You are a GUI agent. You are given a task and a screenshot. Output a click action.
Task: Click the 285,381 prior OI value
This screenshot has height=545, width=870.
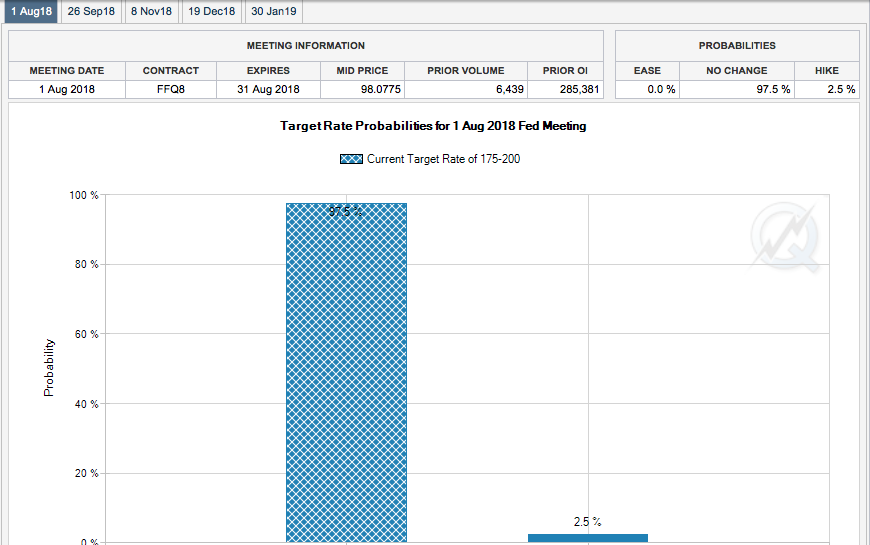tap(565, 89)
